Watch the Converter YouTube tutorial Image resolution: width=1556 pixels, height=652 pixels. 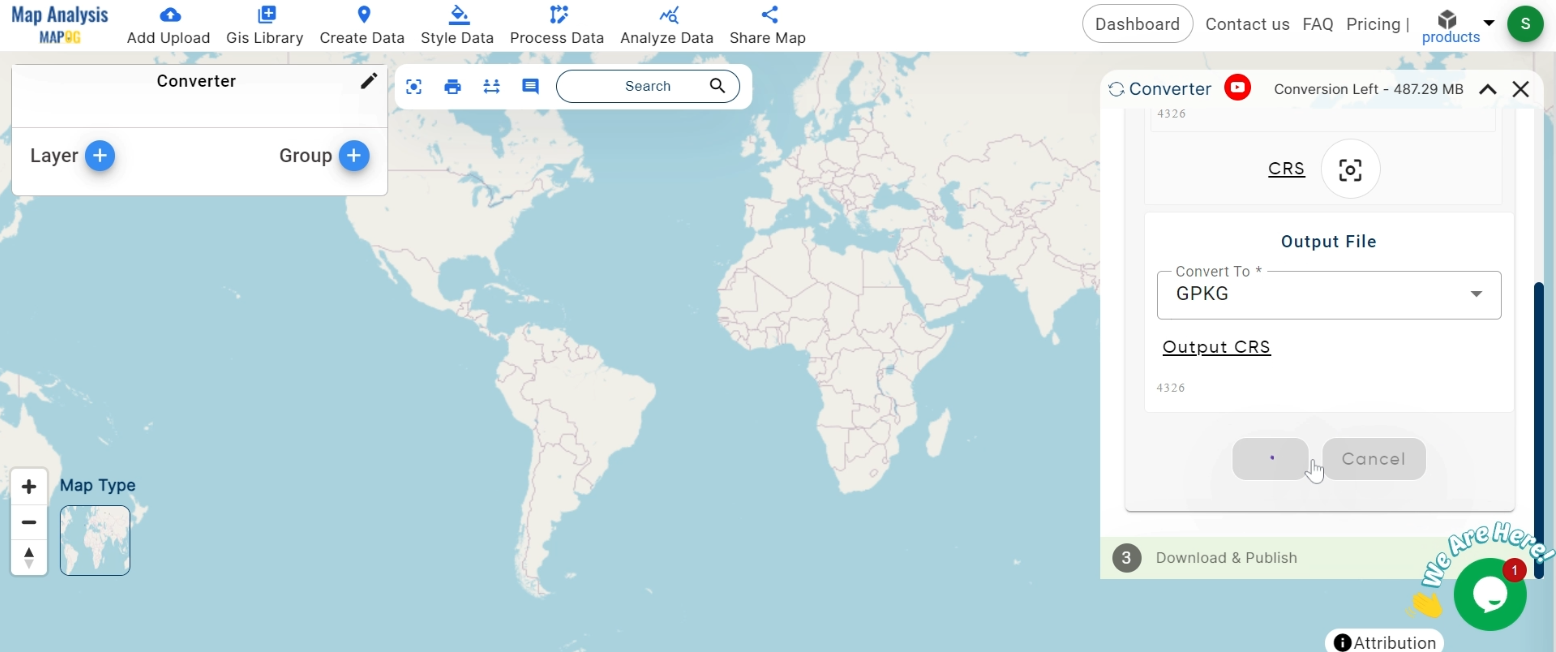(1237, 88)
